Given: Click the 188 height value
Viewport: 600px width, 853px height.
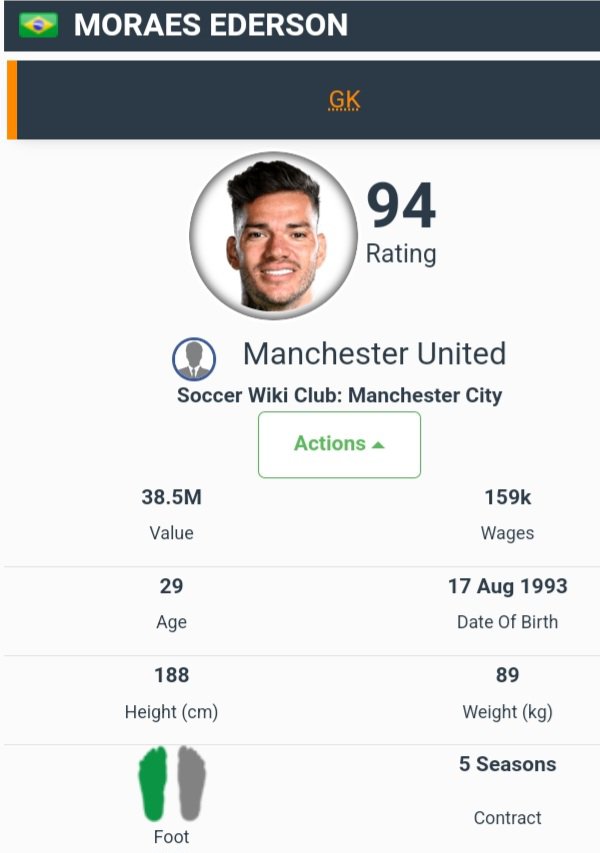Looking at the screenshot, I should [171, 675].
